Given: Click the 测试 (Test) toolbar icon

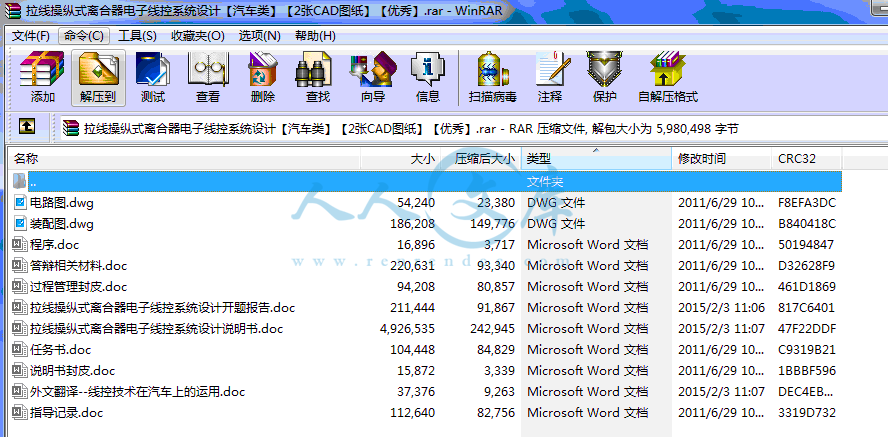Looking at the screenshot, I should [152, 69].
